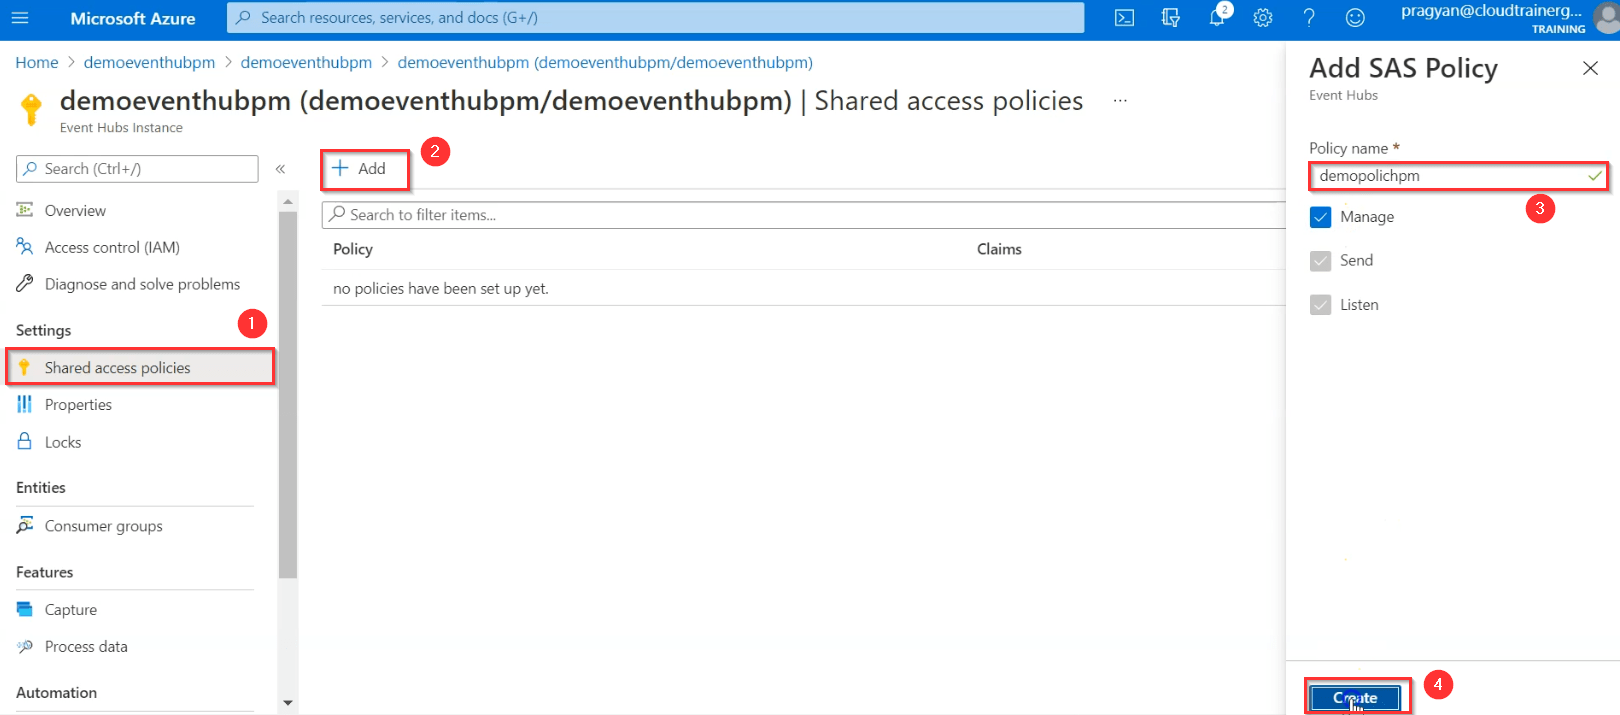The width and height of the screenshot is (1620, 715).
Task: Open the Azure portal hamburger menu
Action: [20, 18]
